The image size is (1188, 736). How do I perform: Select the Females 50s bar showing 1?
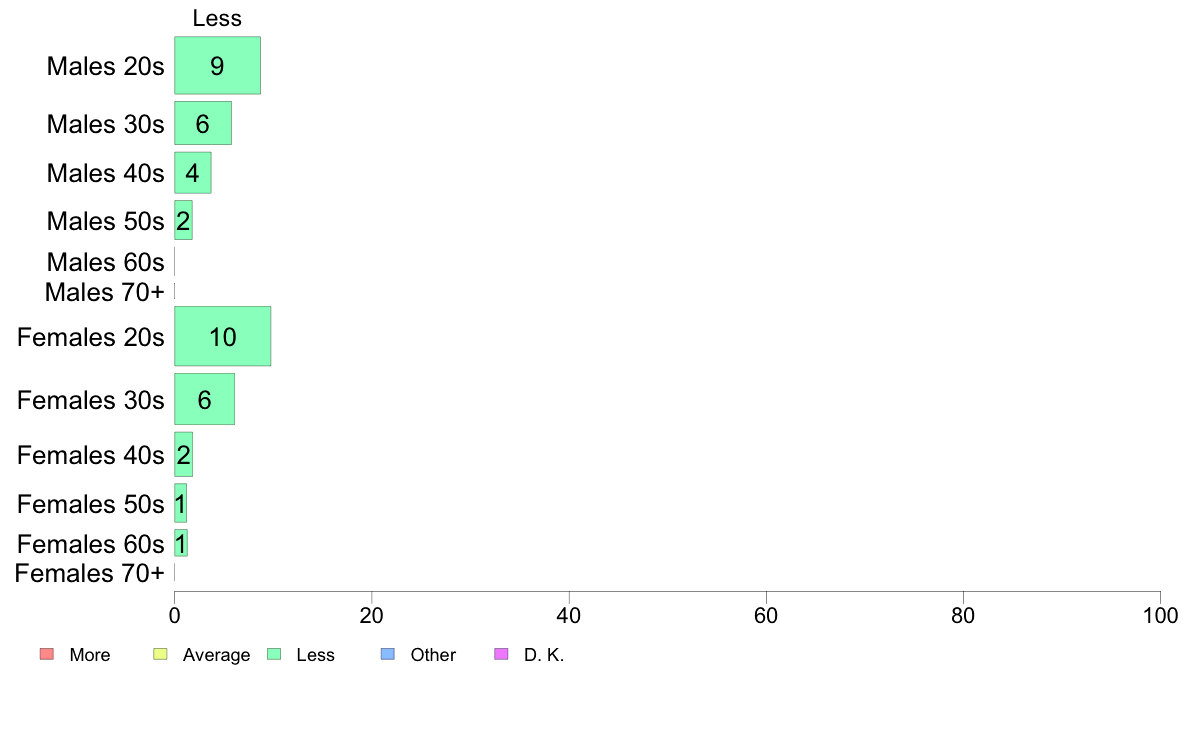[x=180, y=503]
